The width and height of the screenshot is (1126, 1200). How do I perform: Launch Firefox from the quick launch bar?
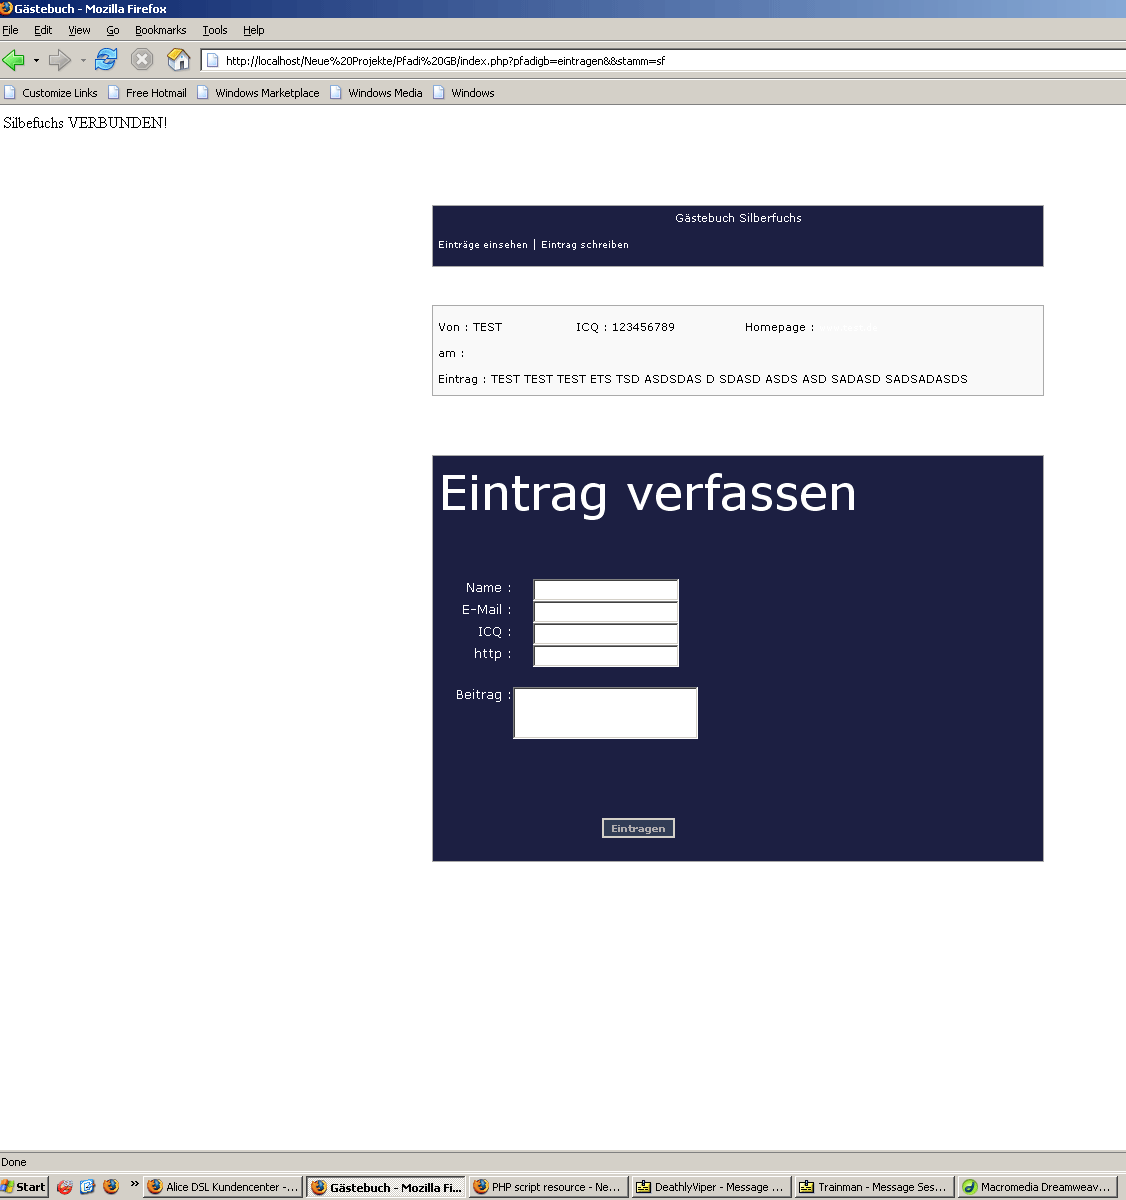pos(111,1187)
